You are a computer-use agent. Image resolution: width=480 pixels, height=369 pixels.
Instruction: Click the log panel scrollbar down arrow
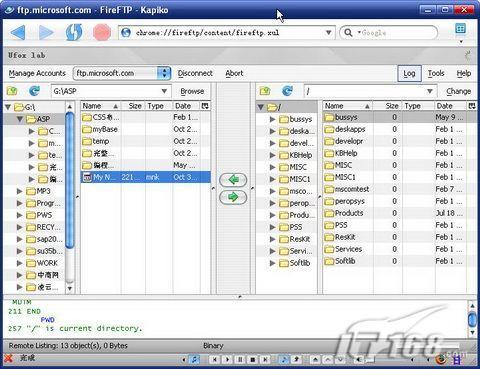point(472,332)
